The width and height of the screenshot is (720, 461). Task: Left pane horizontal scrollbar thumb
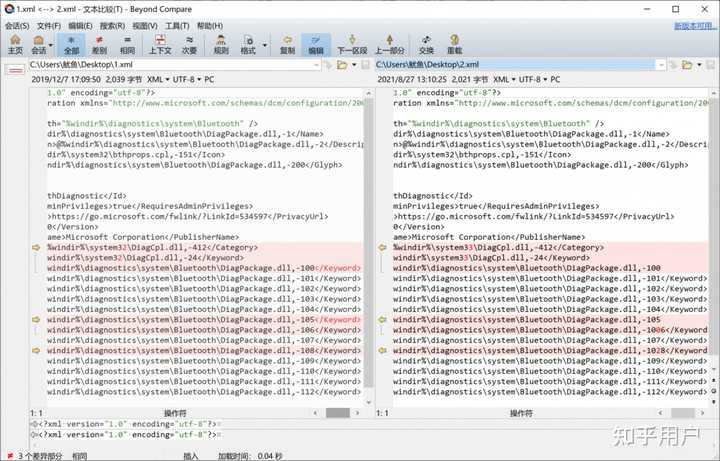coord(338,413)
